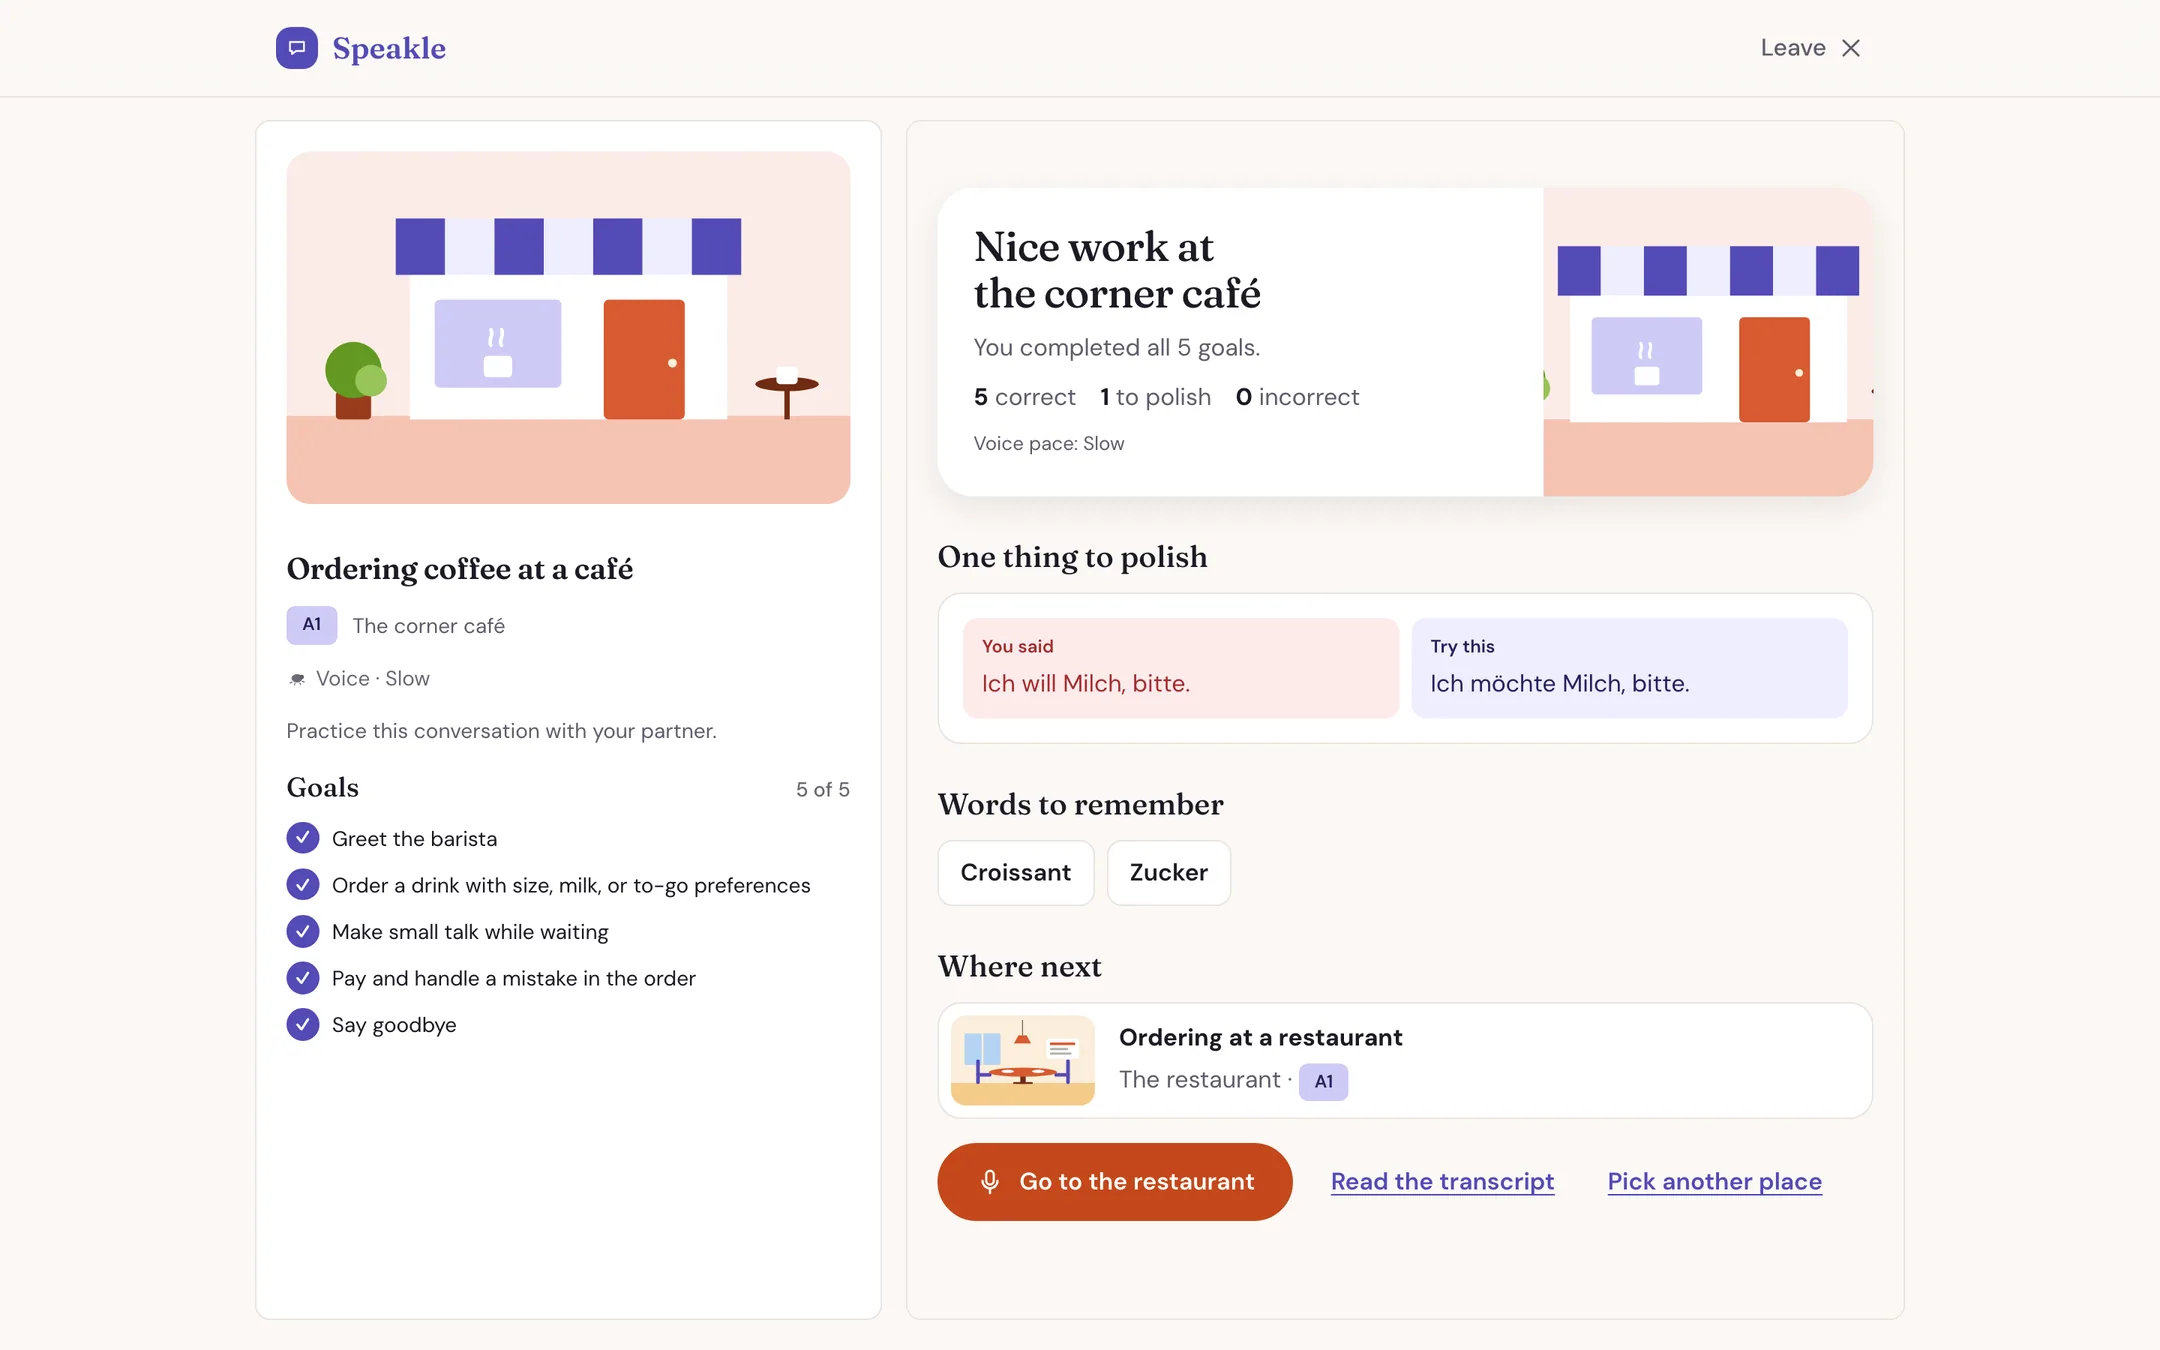Image resolution: width=2160 pixels, height=1350 pixels.
Task: Click the voice icon next to Voice · Slow
Action: [x=297, y=679]
